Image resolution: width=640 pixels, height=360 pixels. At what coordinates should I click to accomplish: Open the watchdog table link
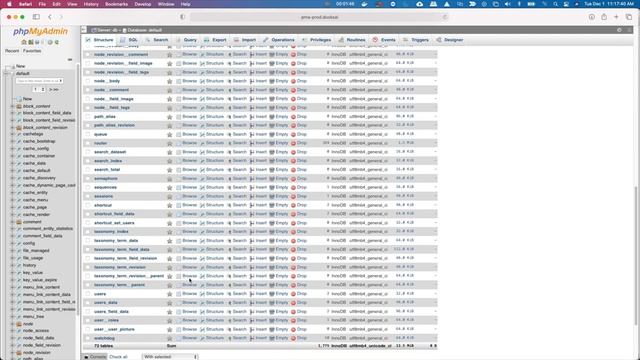click(x=104, y=338)
